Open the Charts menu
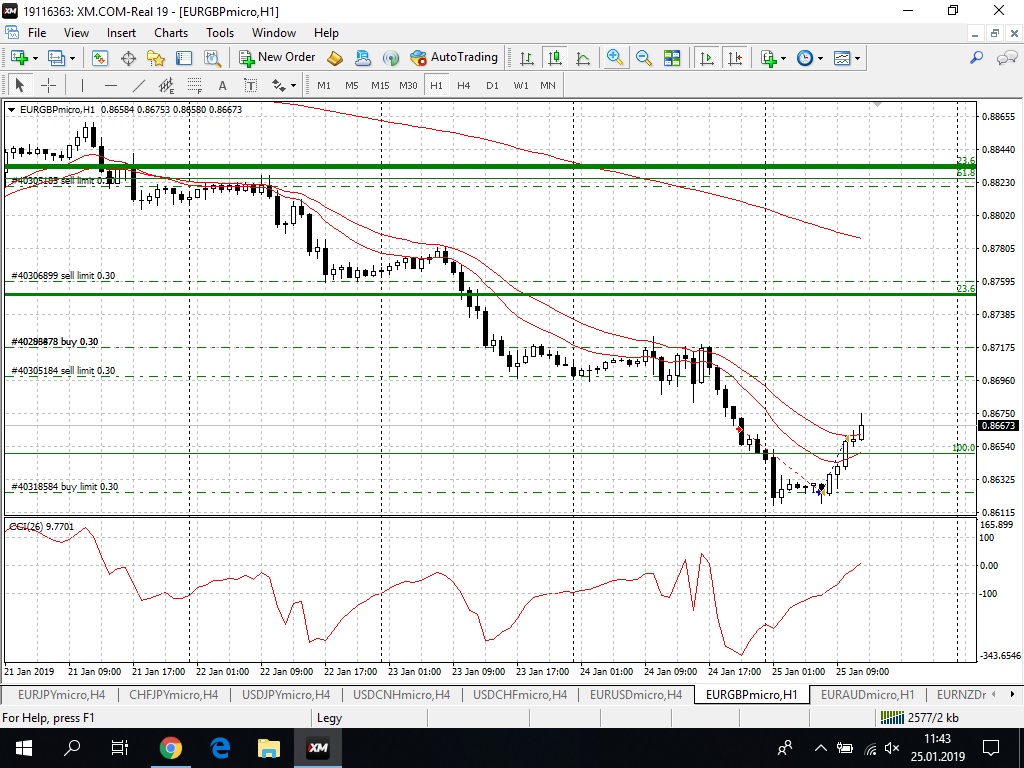Image resolution: width=1024 pixels, height=768 pixels. click(171, 33)
